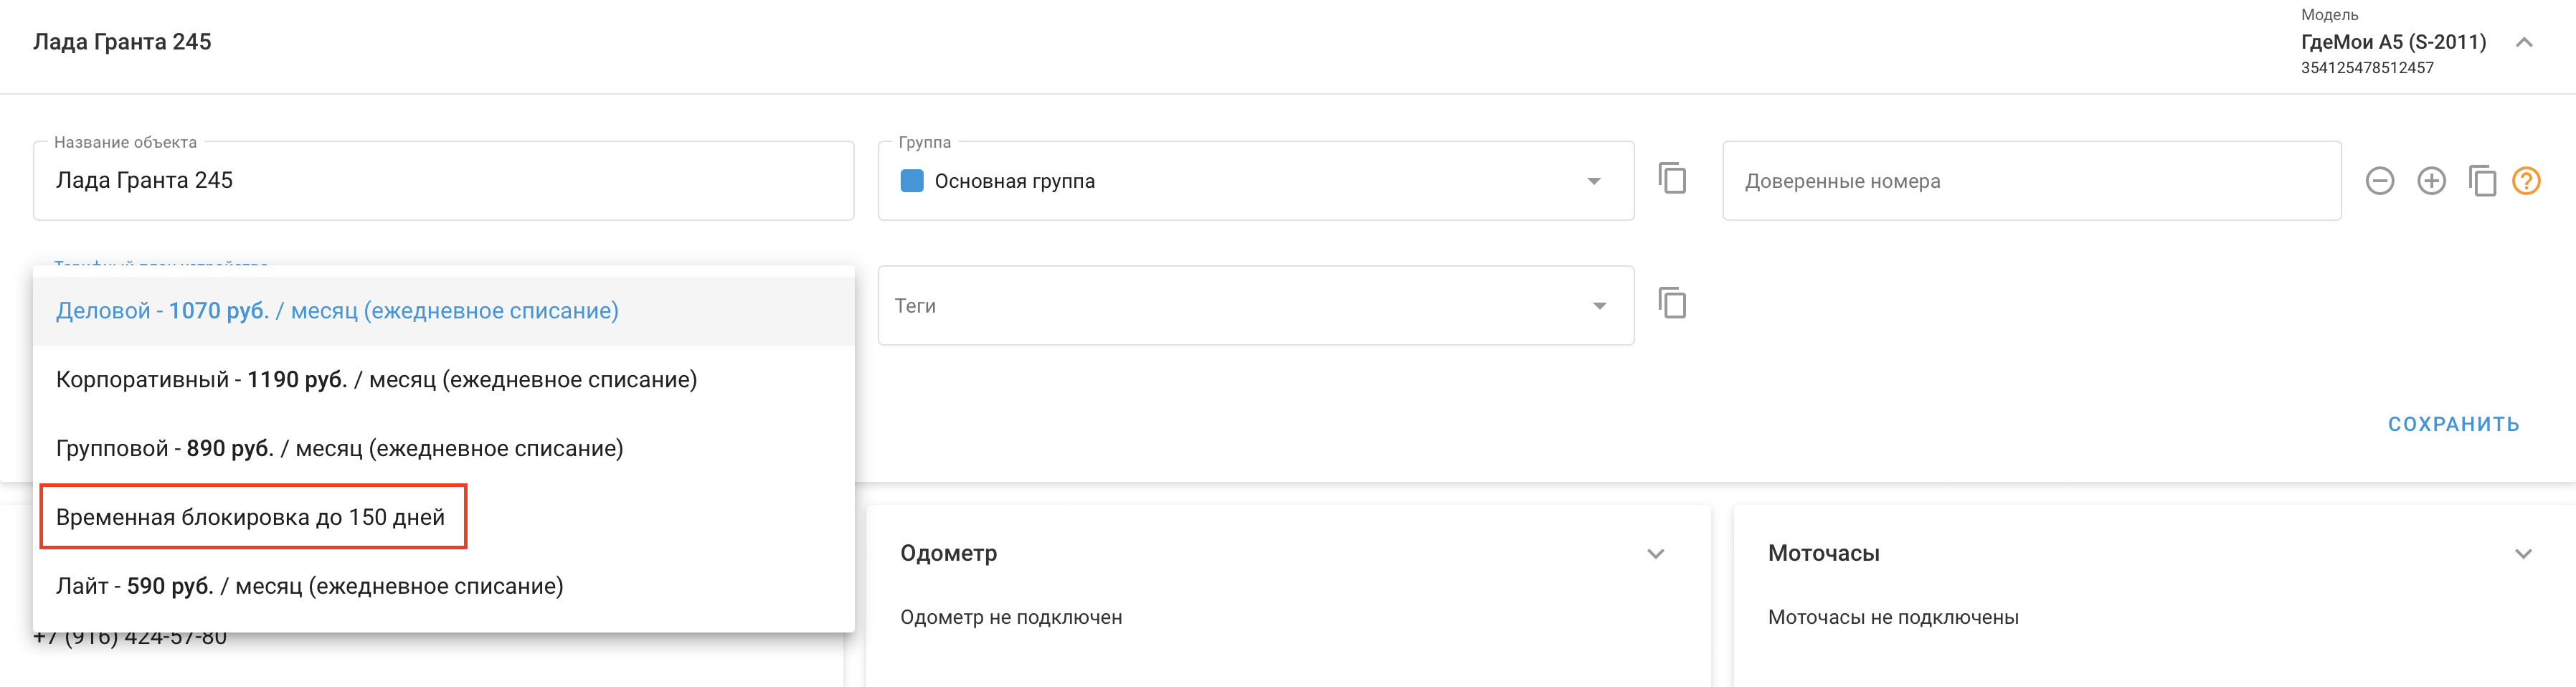Collapse the Лада Гранта 245 panel

tap(2524, 42)
